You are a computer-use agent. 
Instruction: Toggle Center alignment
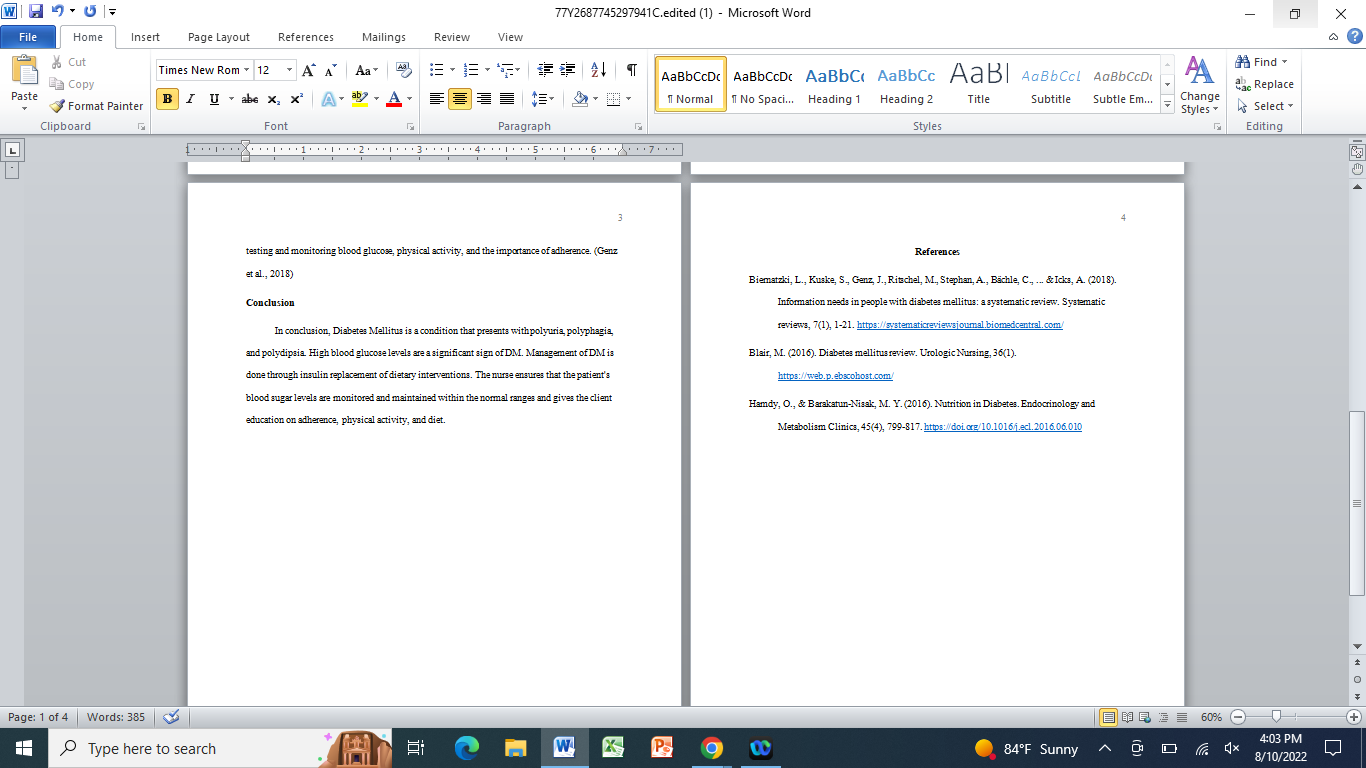pos(460,99)
